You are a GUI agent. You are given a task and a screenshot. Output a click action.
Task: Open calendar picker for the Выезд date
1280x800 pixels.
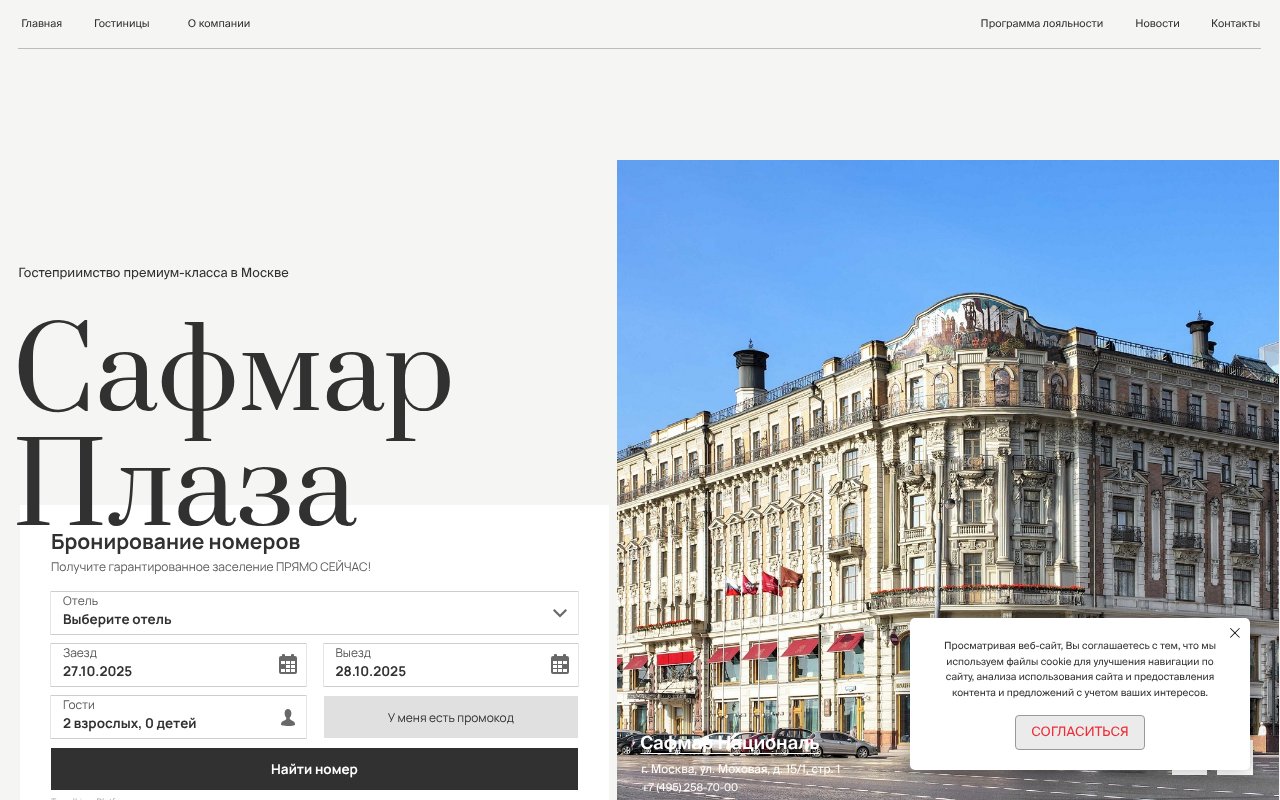coord(560,664)
